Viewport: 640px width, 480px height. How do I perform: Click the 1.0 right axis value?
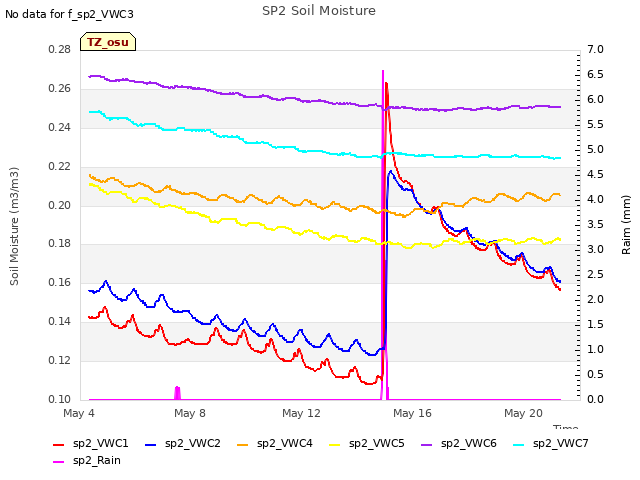pos(596,349)
